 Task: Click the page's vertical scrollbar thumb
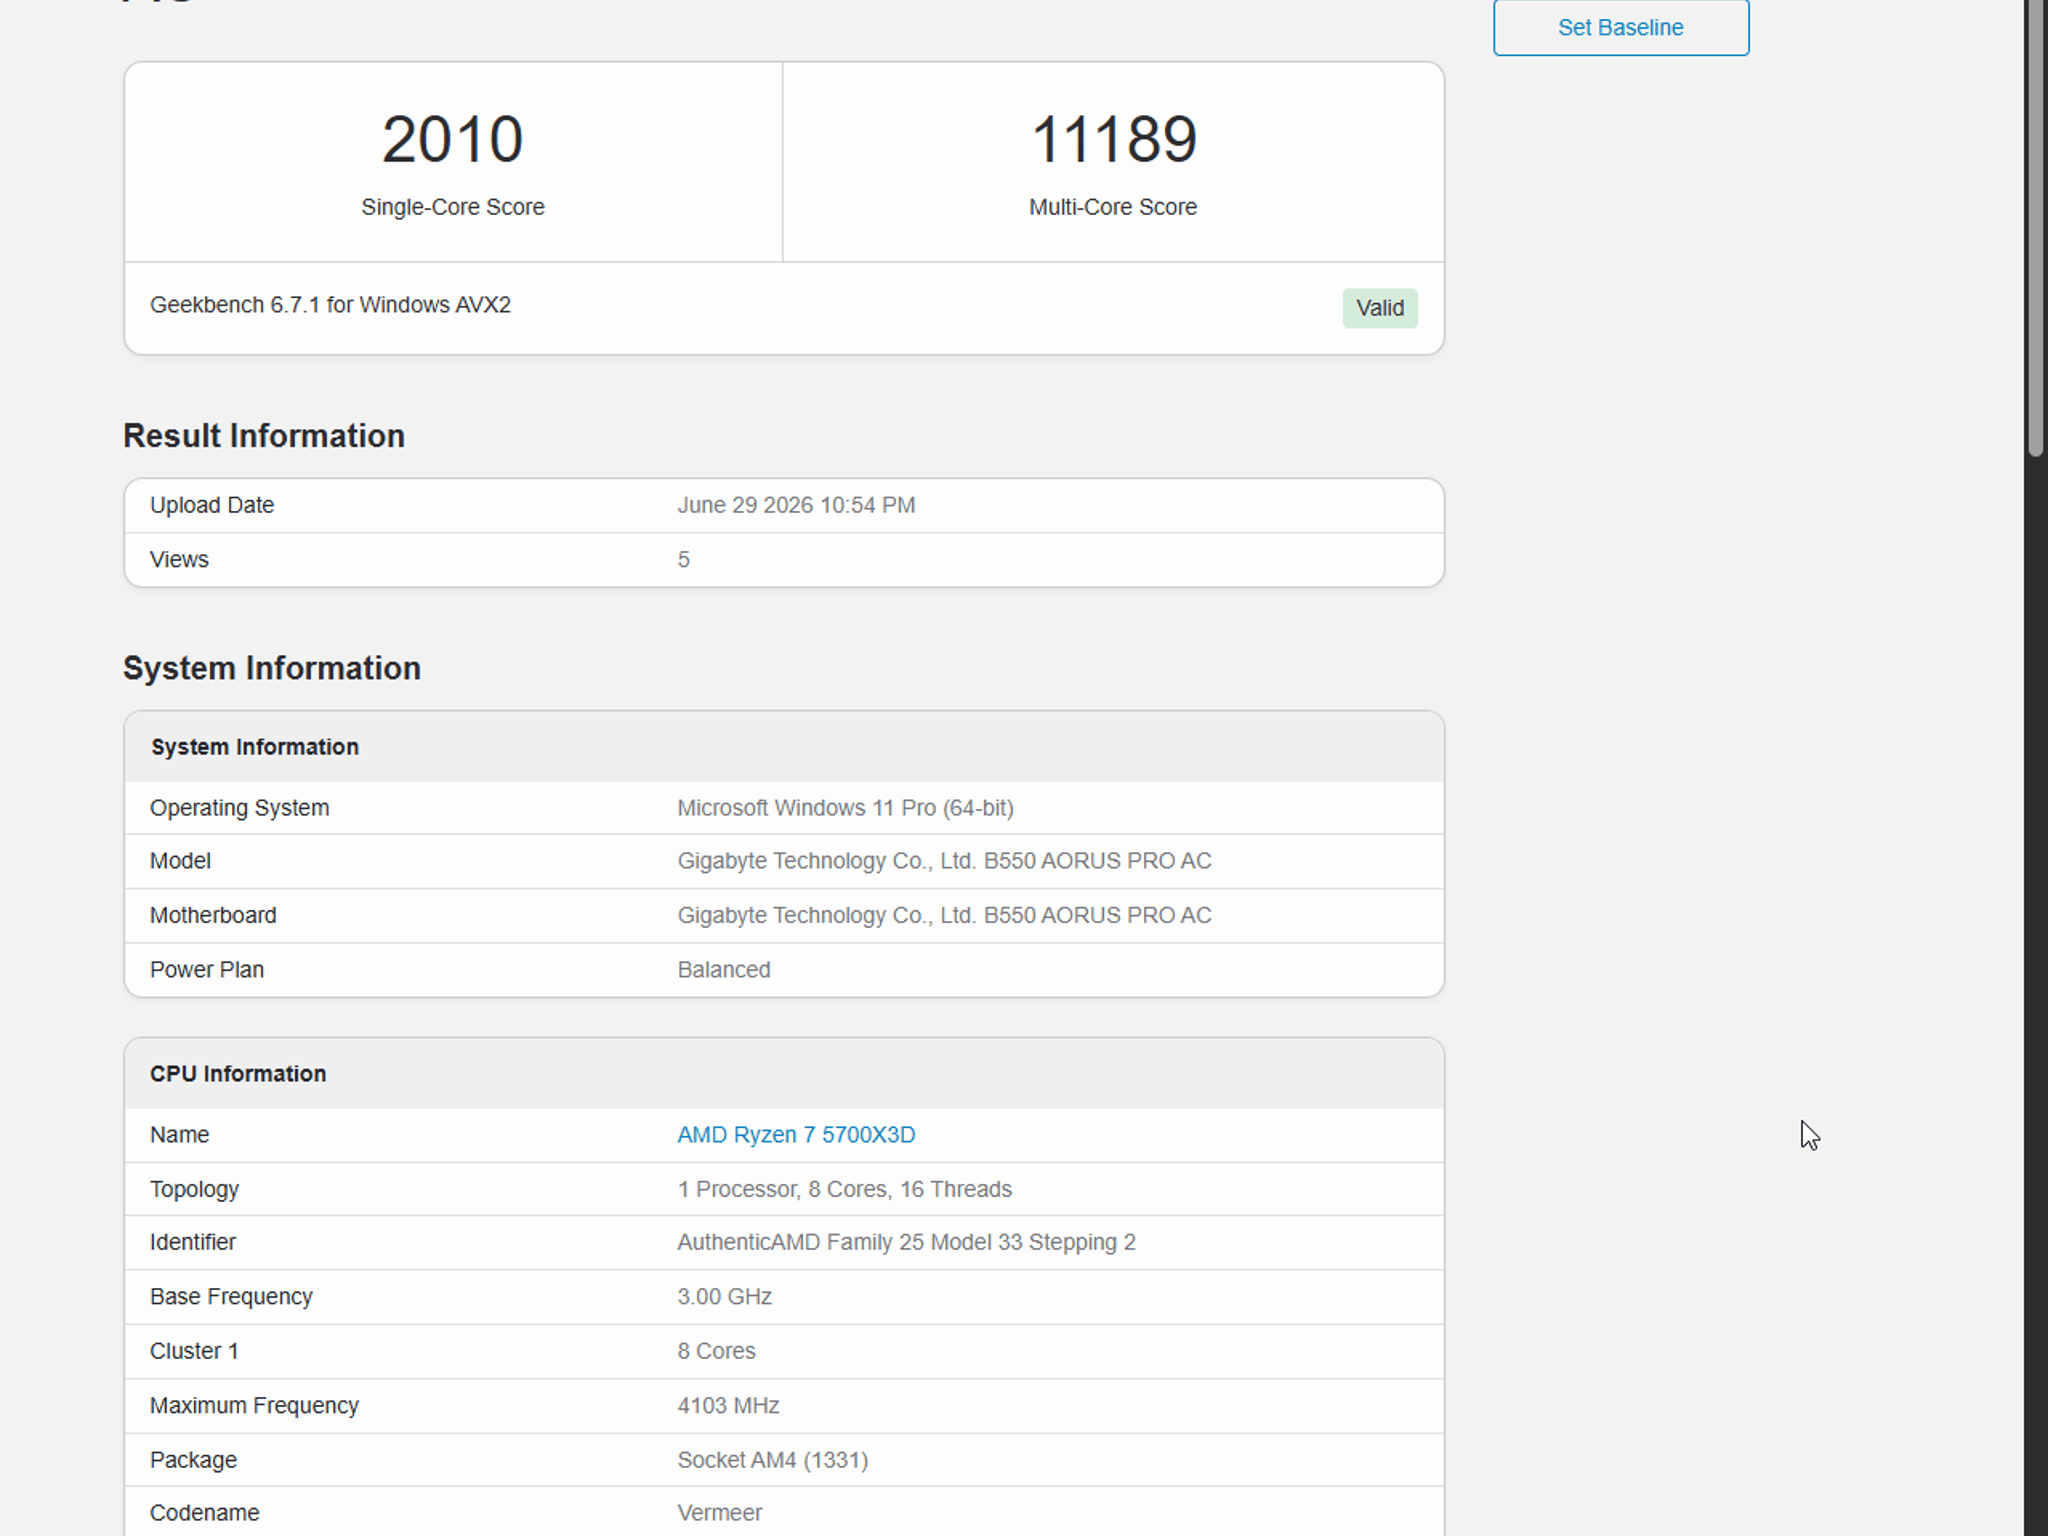pyautogui.click(x=2036, y=228)
